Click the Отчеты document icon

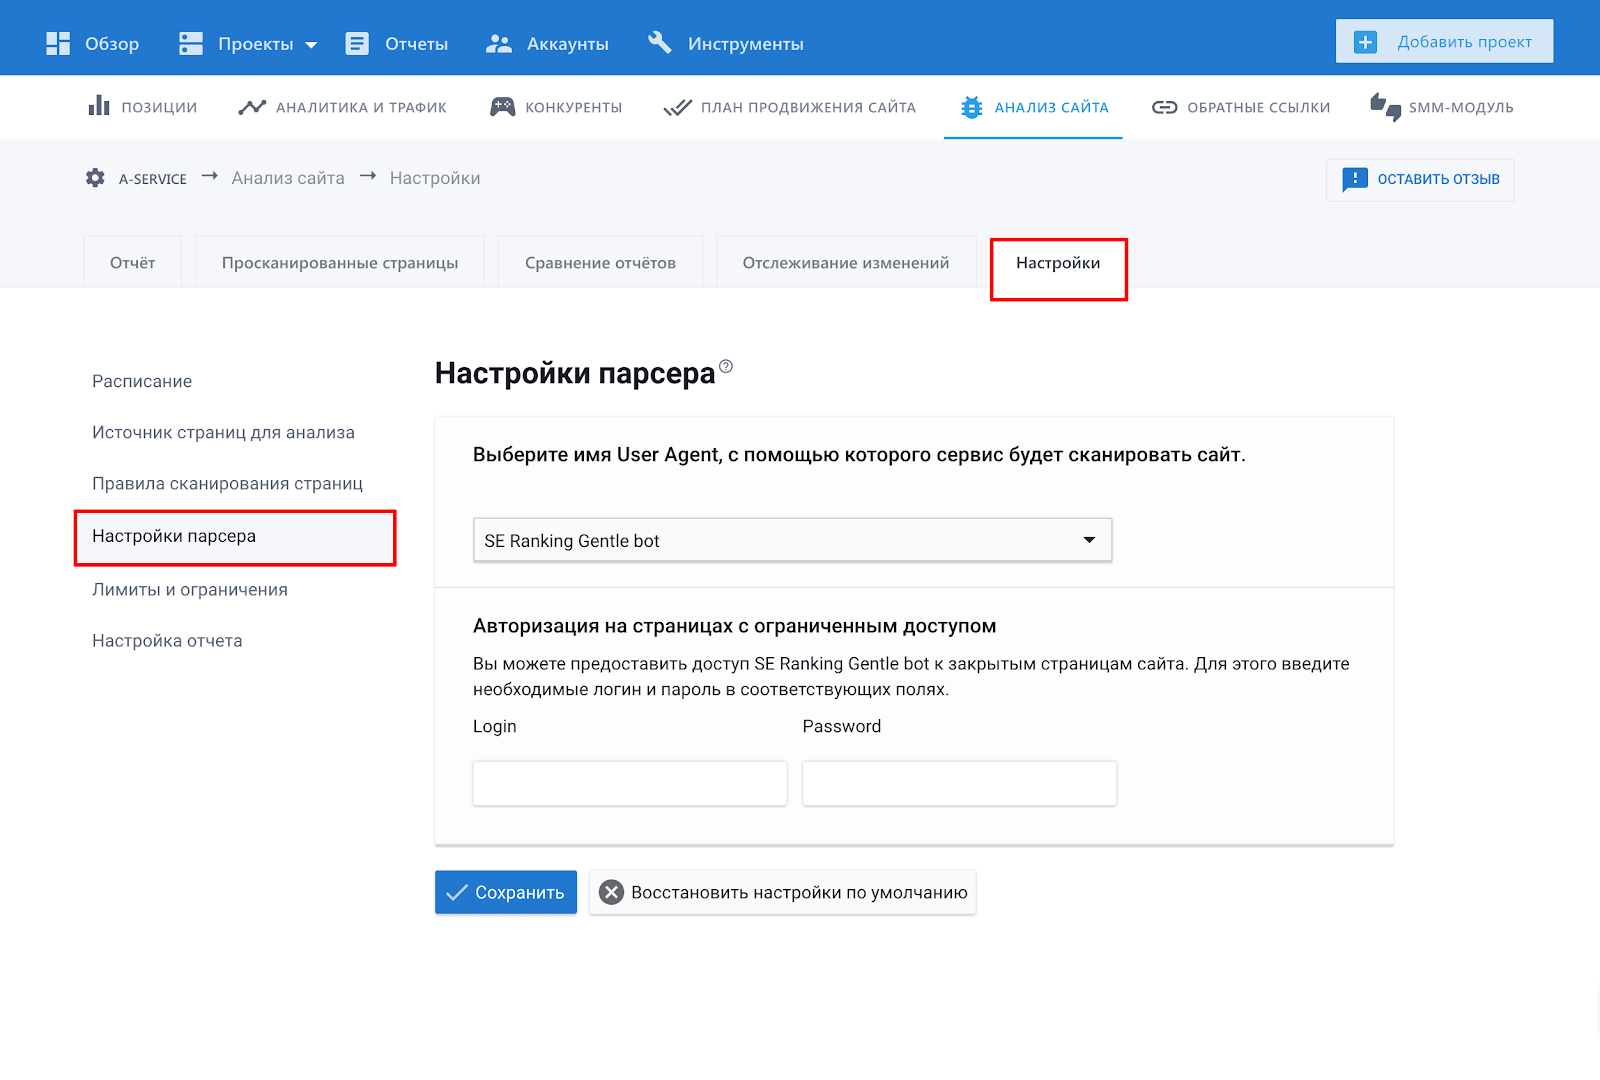coord(357,43)
